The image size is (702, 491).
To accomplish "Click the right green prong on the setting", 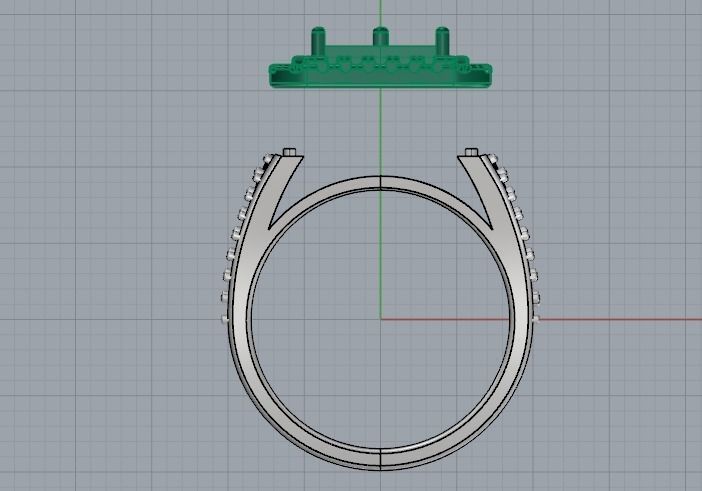I will pos(442,41).
